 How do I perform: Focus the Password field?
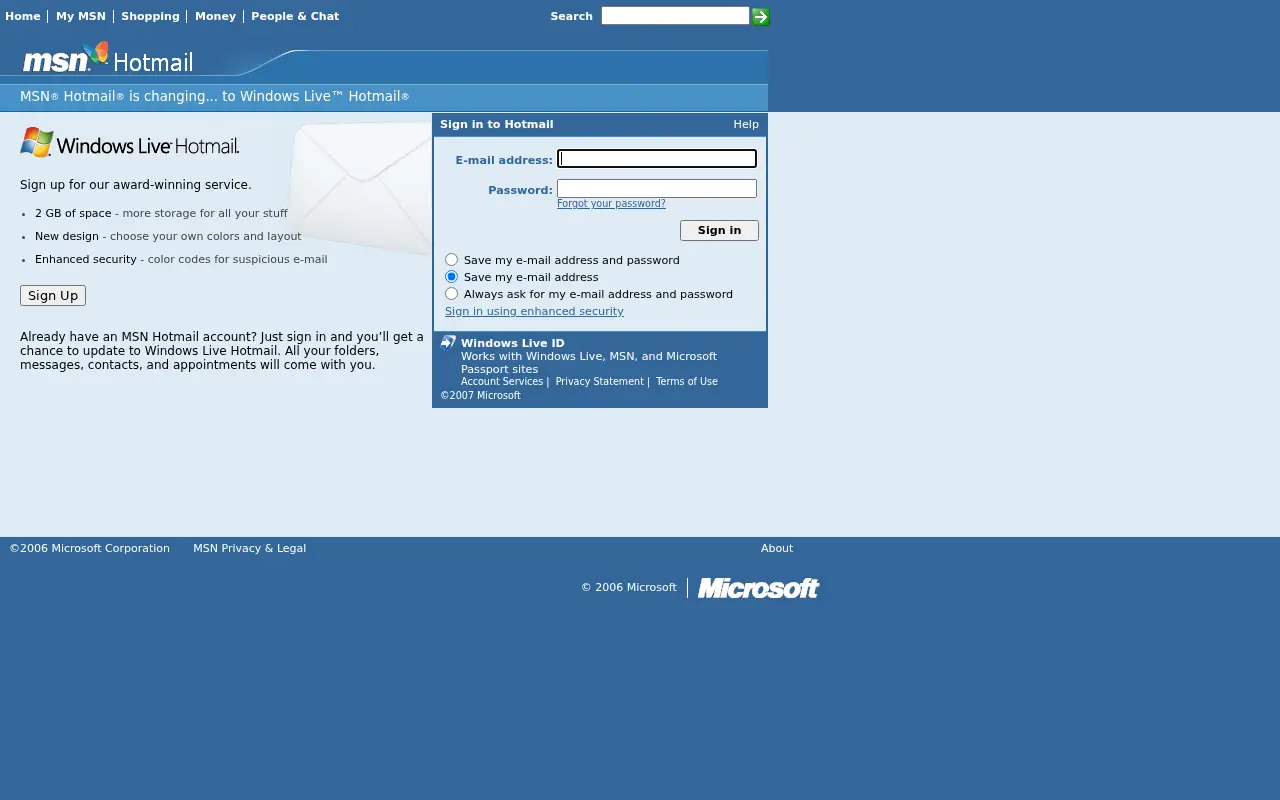tap(657, 188)
